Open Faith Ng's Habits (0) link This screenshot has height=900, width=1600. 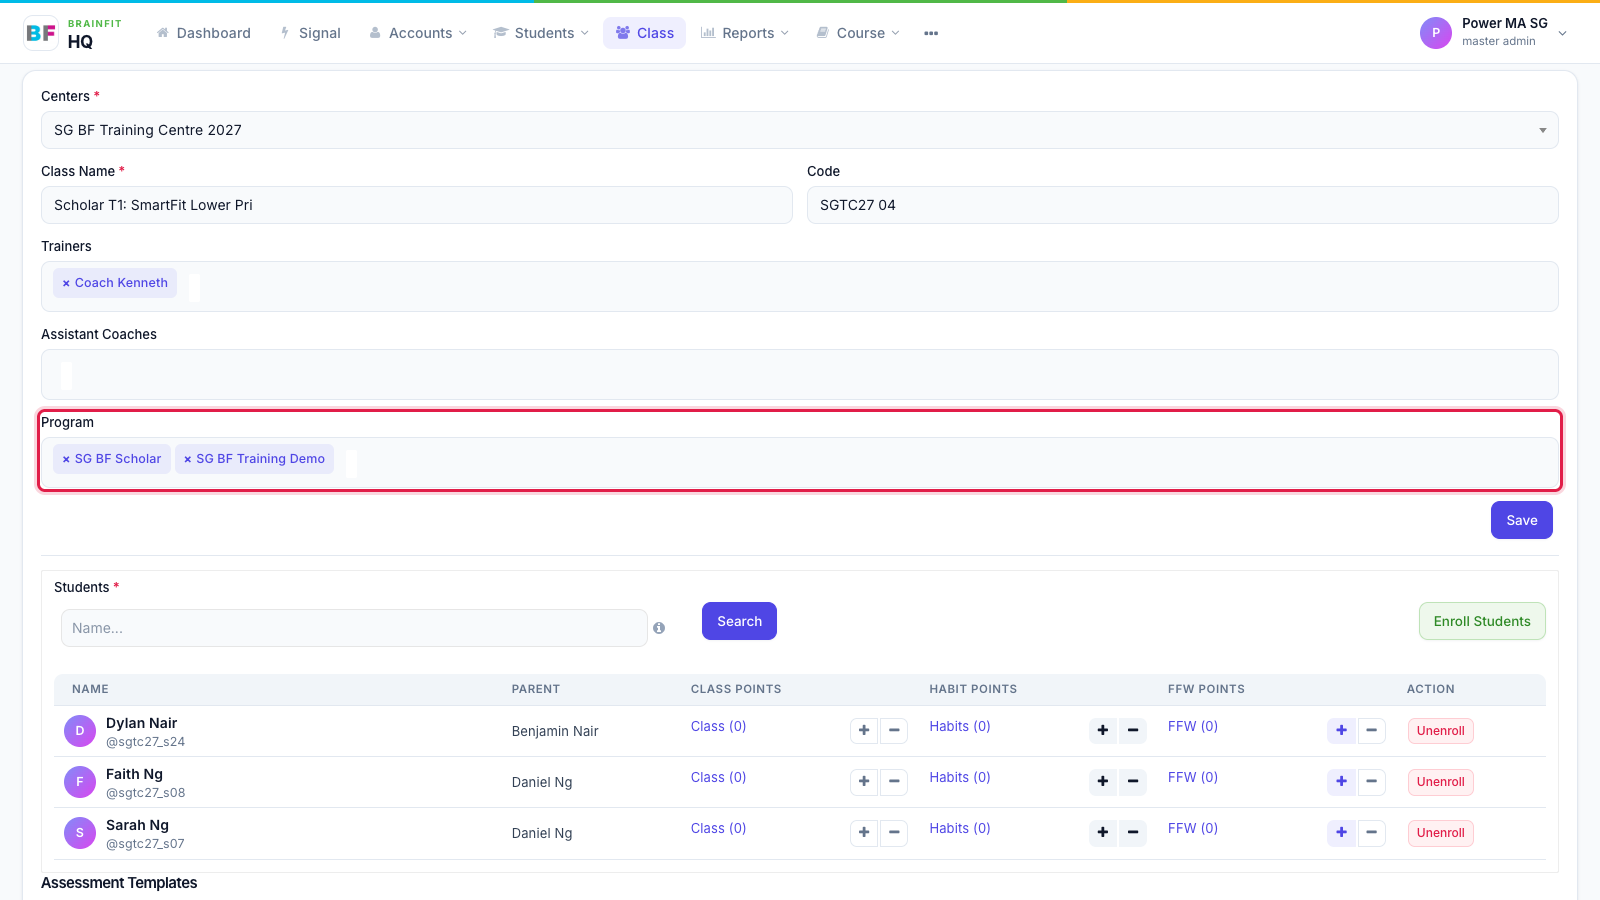coord(960,777)
